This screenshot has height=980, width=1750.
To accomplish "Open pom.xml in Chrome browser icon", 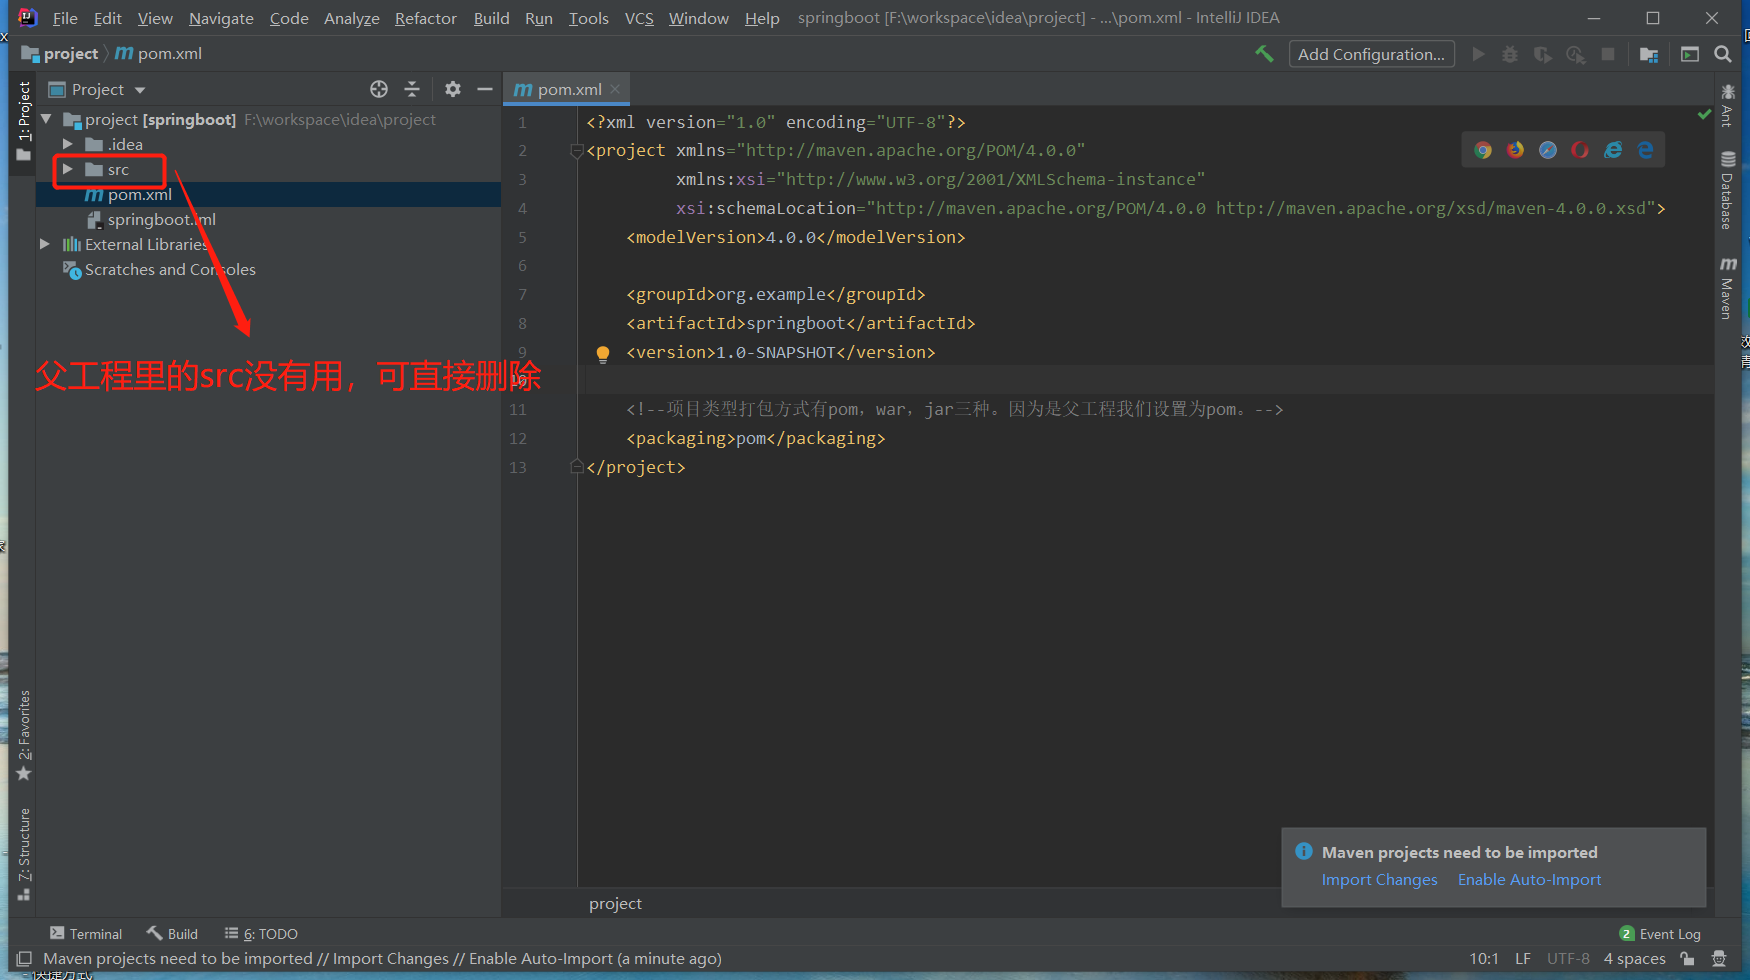I will click(1483, 150).
